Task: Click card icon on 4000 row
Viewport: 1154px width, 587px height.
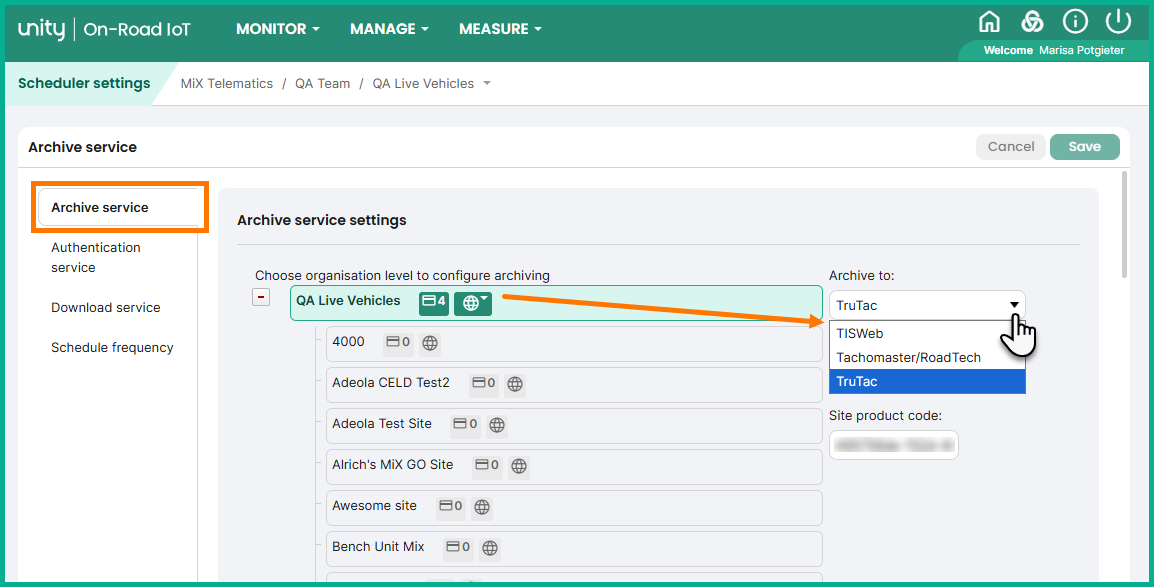Action: pos(398,343)
